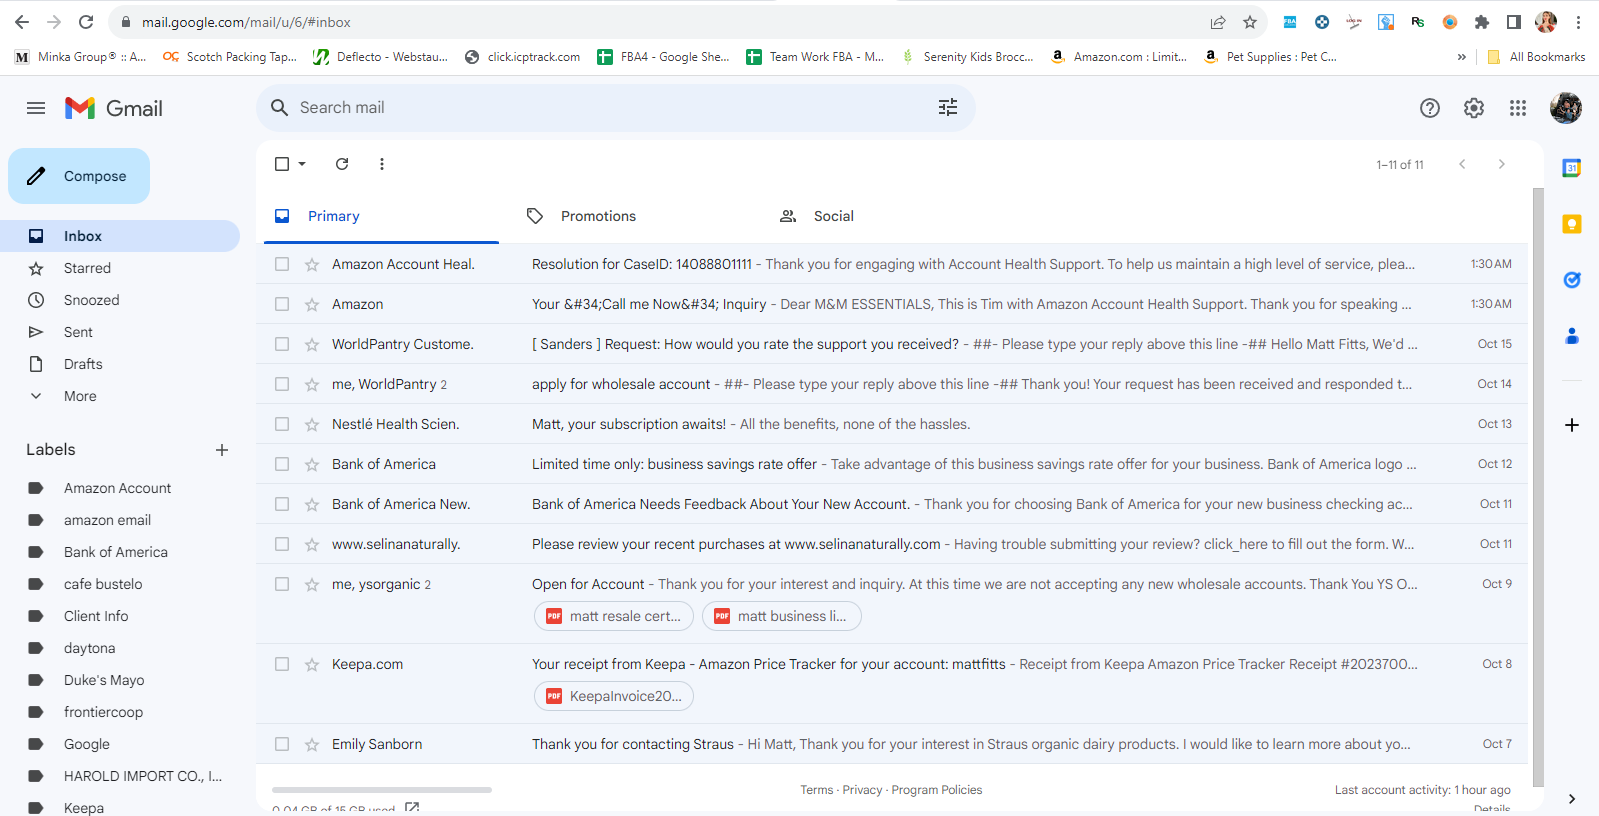Go to newer messages arrow

1462,164
